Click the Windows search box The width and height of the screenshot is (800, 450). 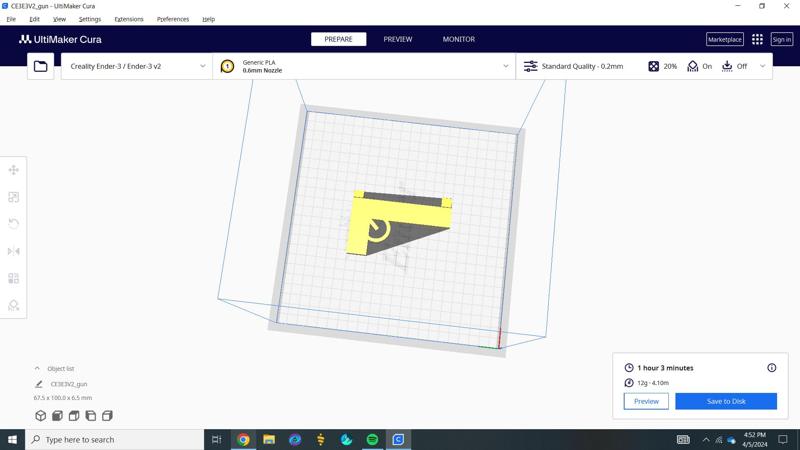pos(114,439)
